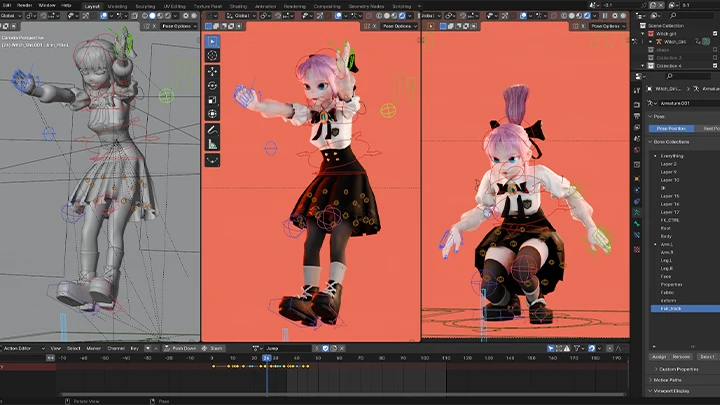Click the Rest Position button
The width and height of the screenshot is (720, 405).
point(707,129)
